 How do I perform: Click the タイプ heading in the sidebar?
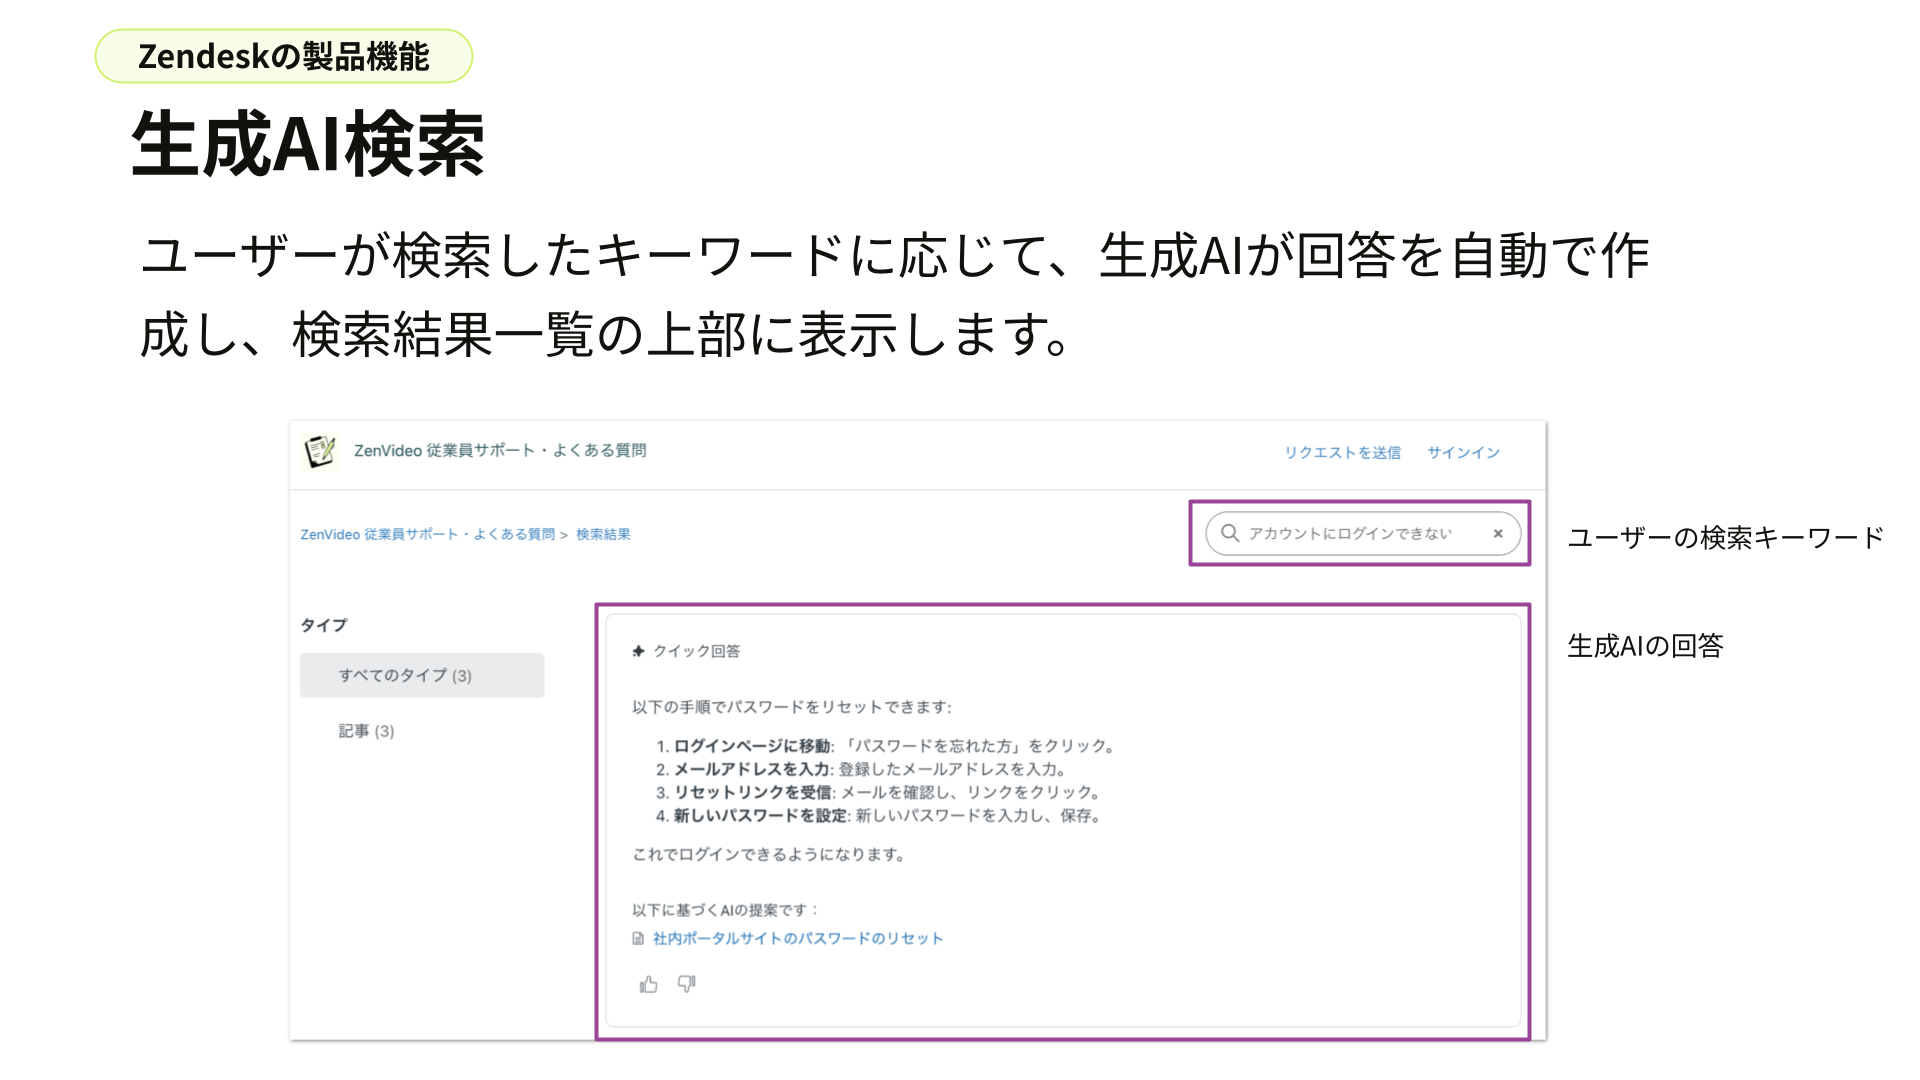click(325, 624)
